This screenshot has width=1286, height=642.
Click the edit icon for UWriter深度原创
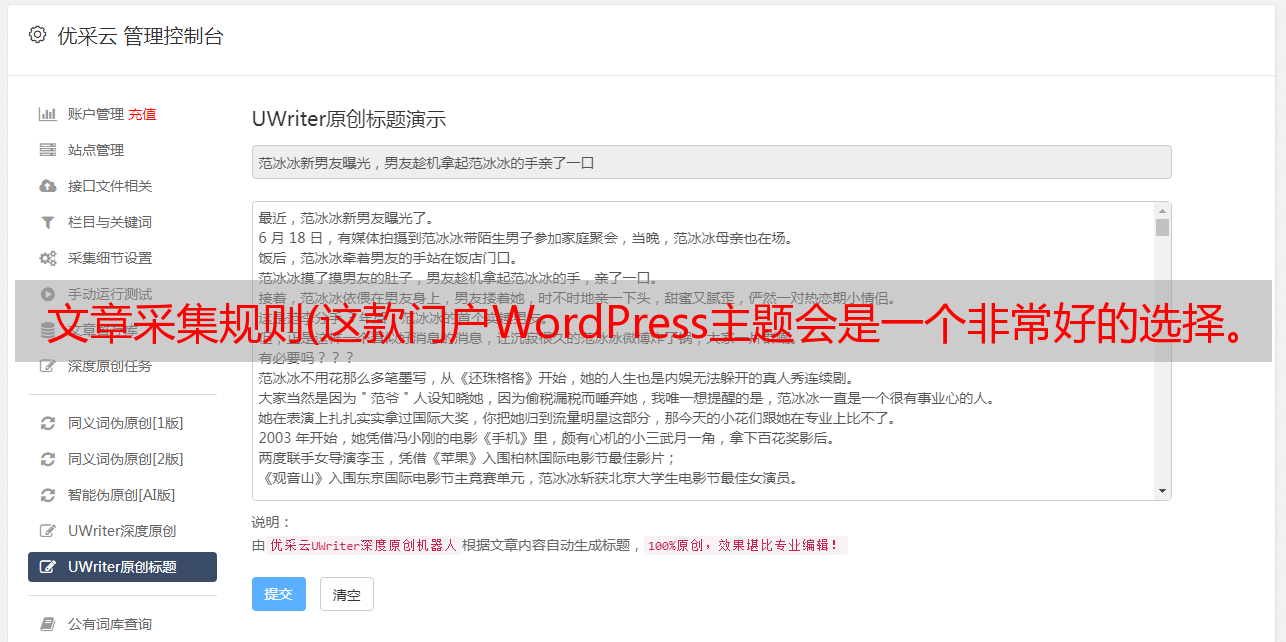click(47, 531)
